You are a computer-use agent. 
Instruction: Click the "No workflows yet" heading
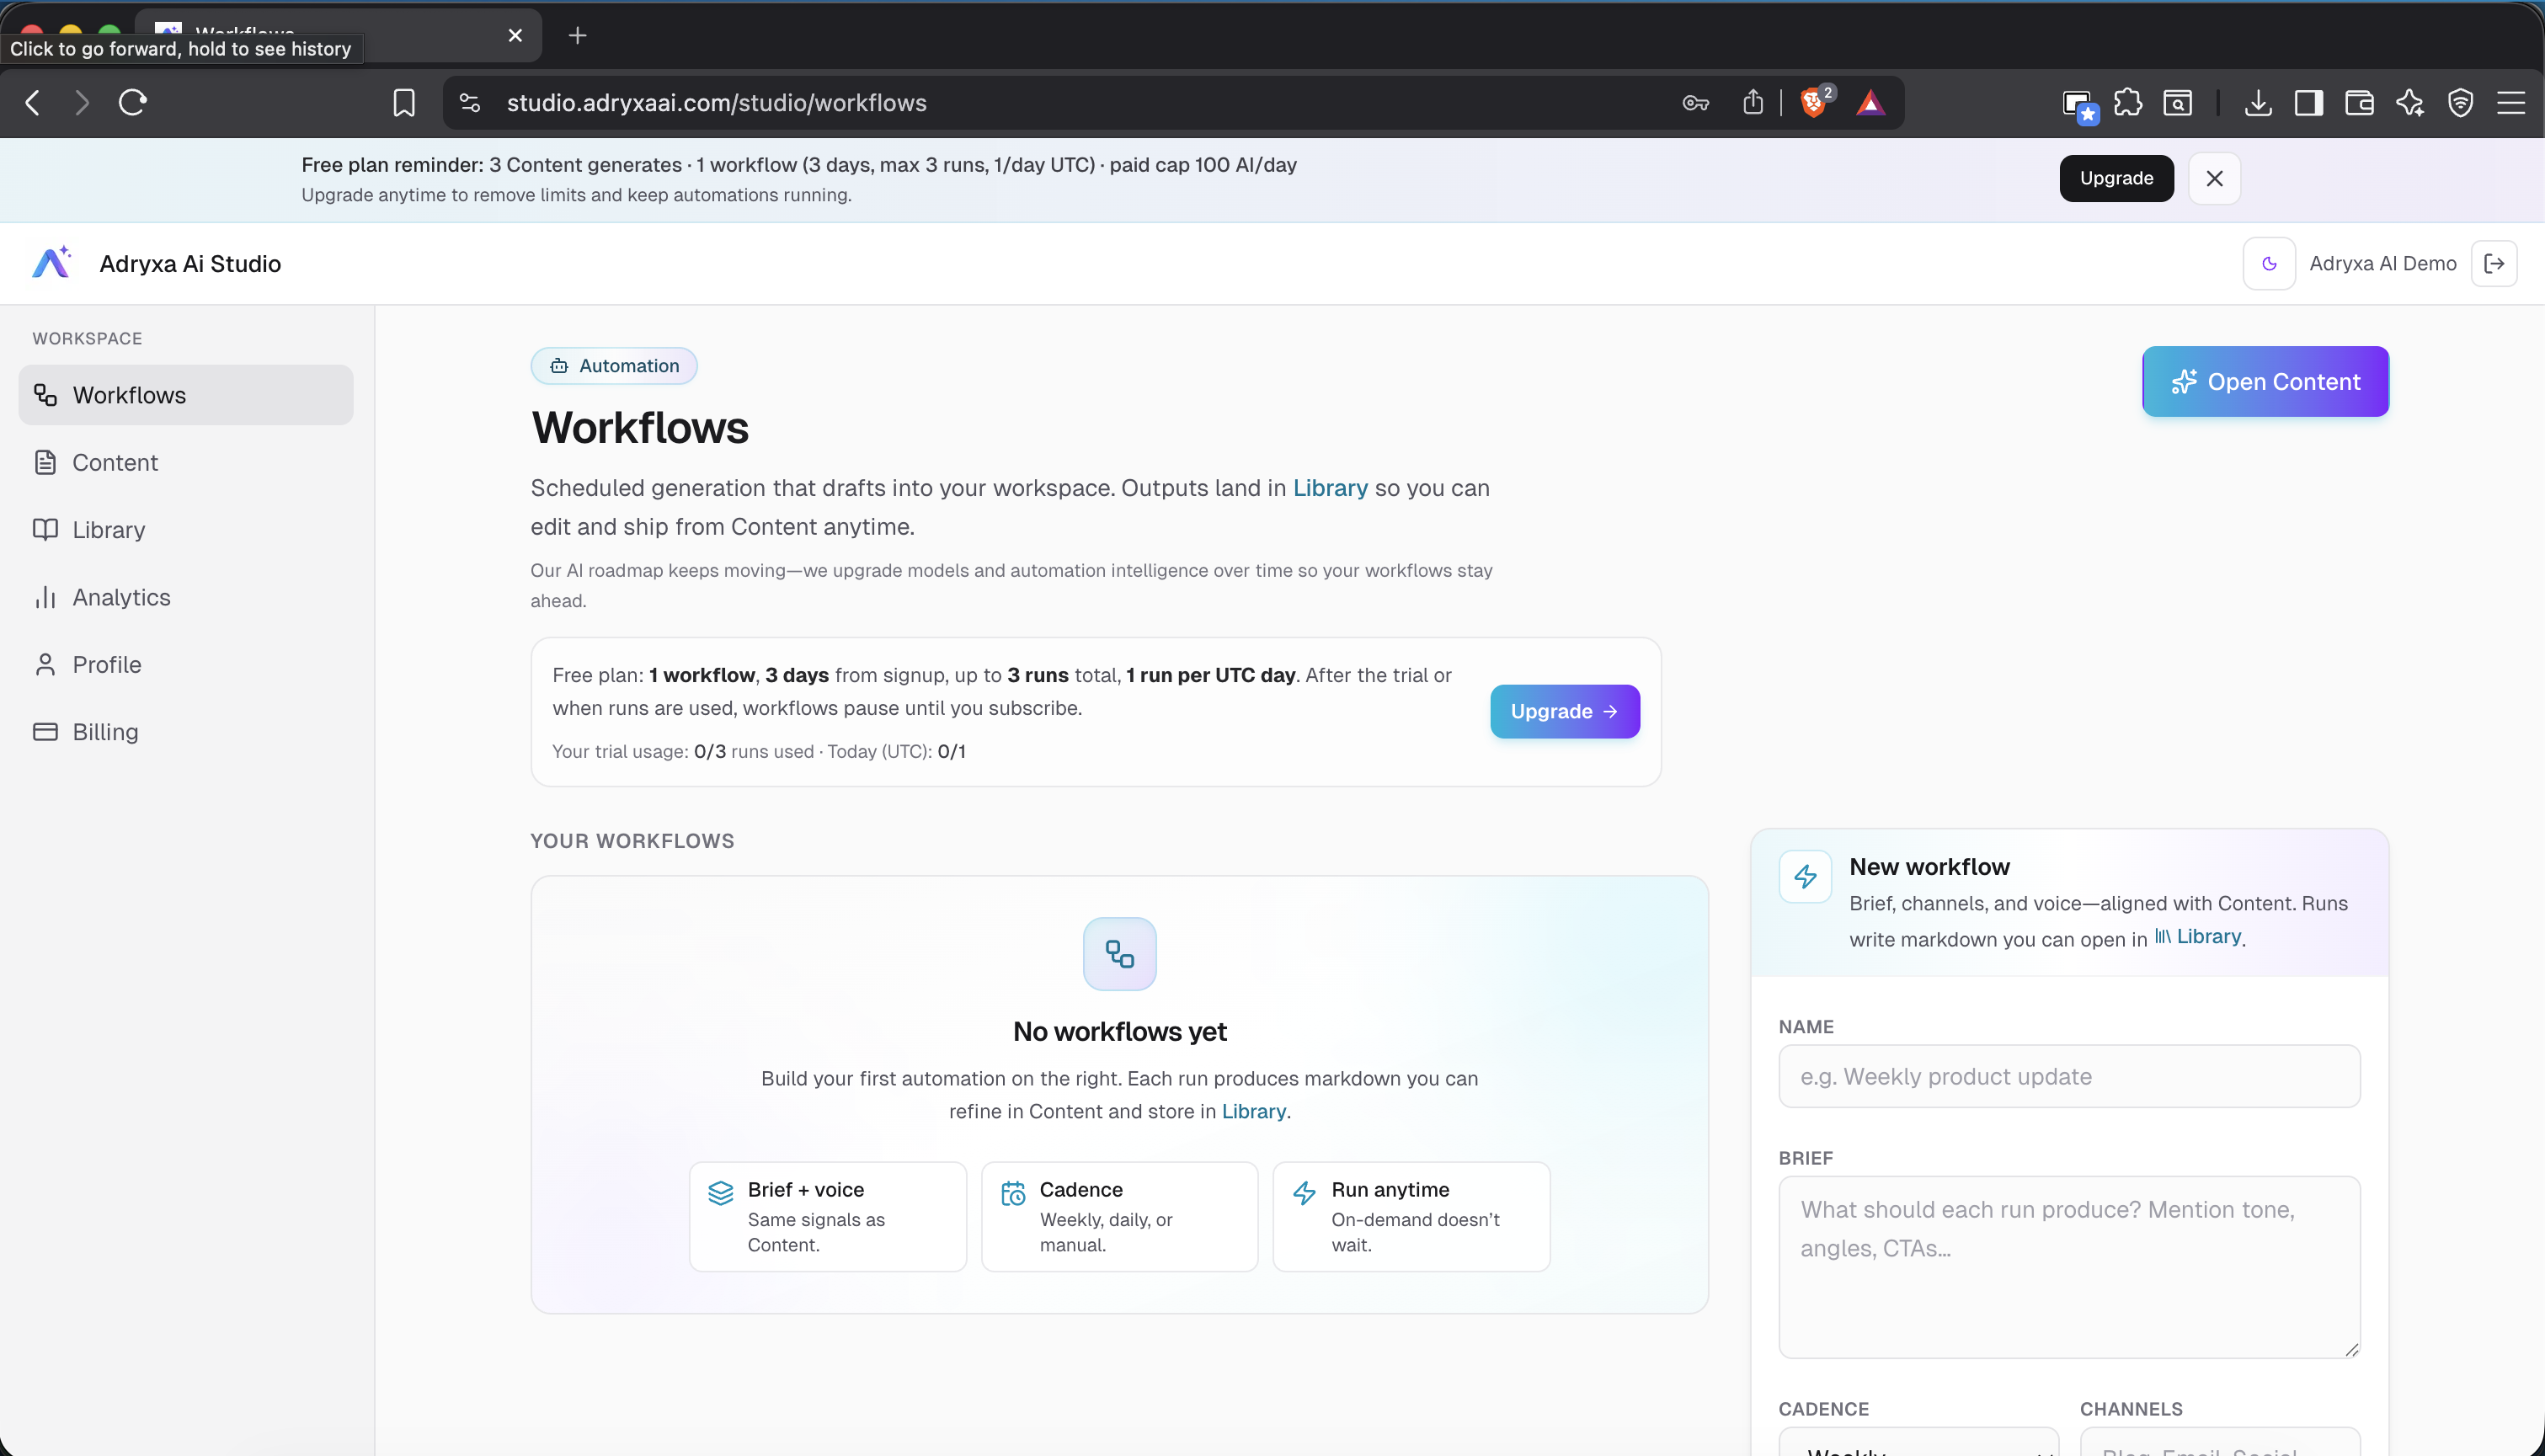(x=1120, y=1032)
